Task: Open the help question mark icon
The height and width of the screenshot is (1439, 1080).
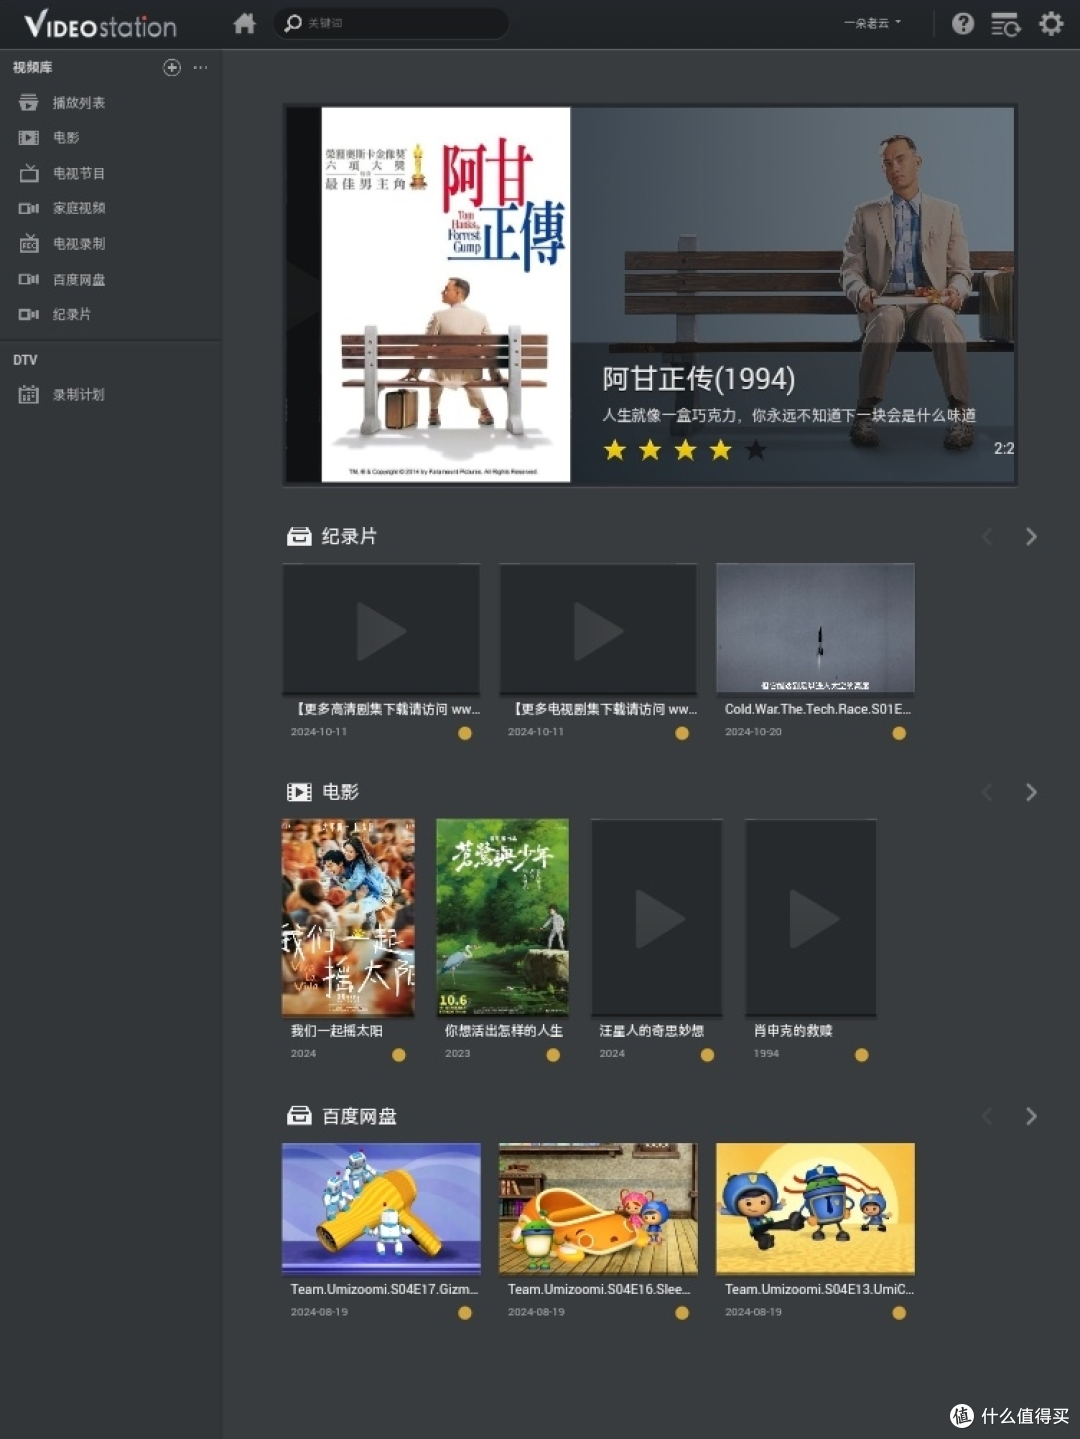Action: pyautogui.click(x=962, y=23)
